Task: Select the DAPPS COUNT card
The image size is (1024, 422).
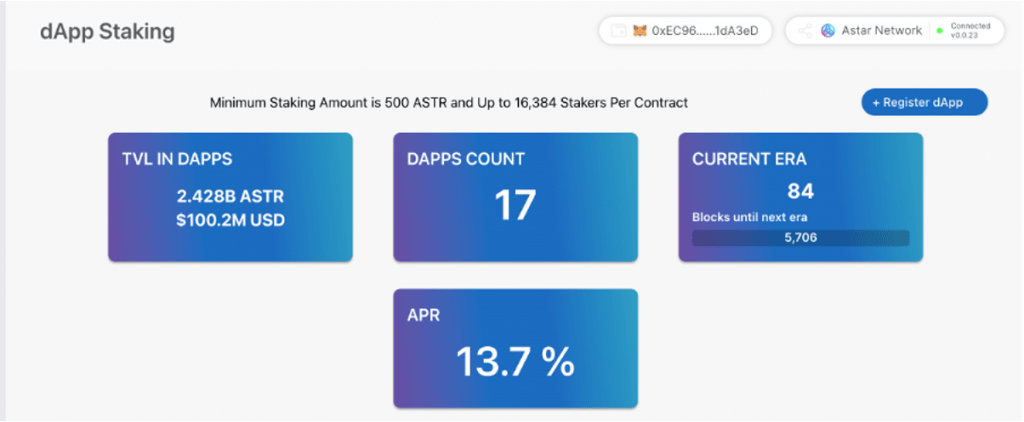Action: (515, 197)
